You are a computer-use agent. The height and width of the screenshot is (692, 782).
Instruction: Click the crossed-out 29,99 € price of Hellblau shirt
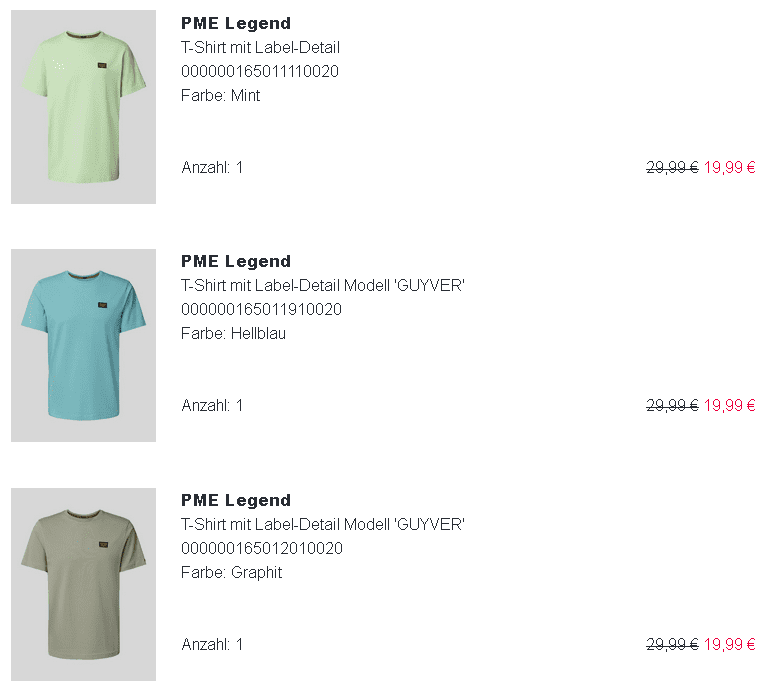click(672, 405)
